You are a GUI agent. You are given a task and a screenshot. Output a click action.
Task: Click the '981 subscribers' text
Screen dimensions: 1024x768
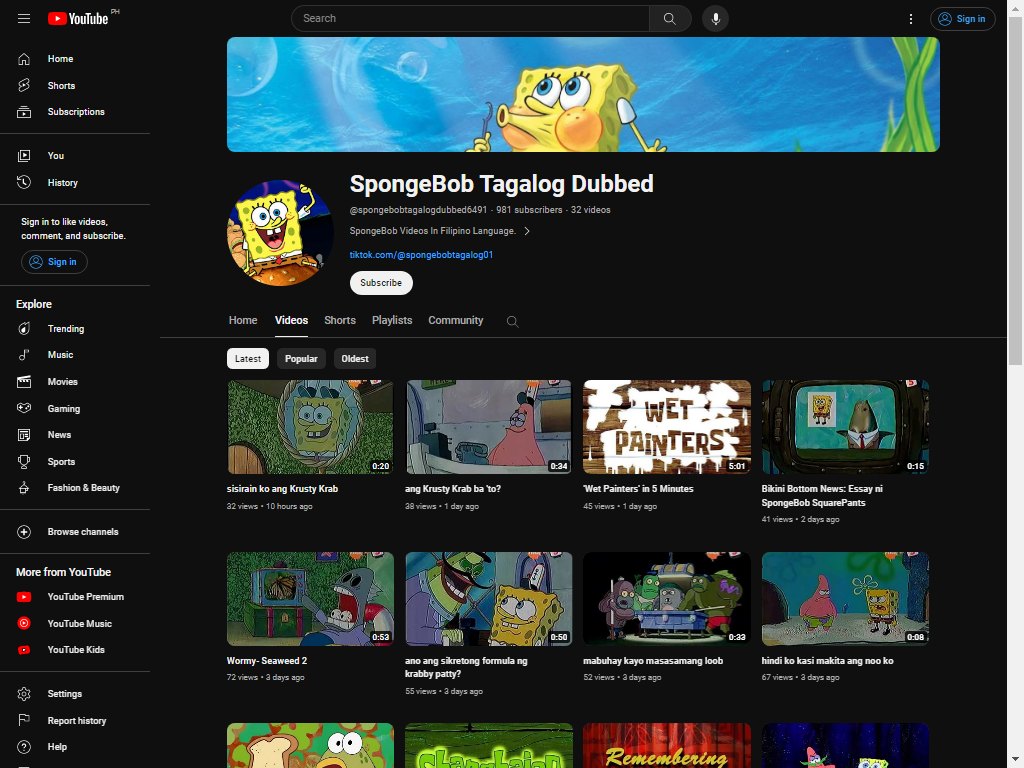tap(529, 210)
